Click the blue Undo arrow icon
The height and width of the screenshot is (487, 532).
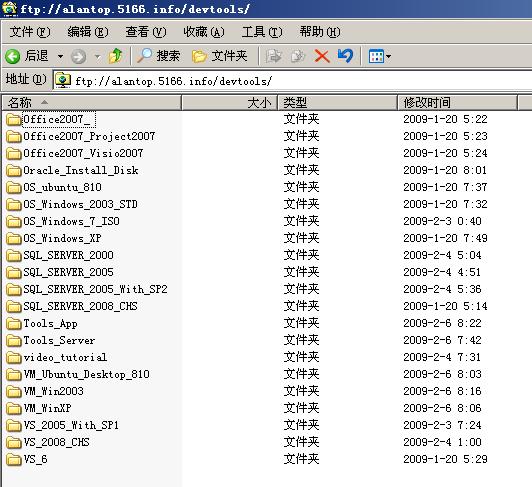tap(345, 56)
